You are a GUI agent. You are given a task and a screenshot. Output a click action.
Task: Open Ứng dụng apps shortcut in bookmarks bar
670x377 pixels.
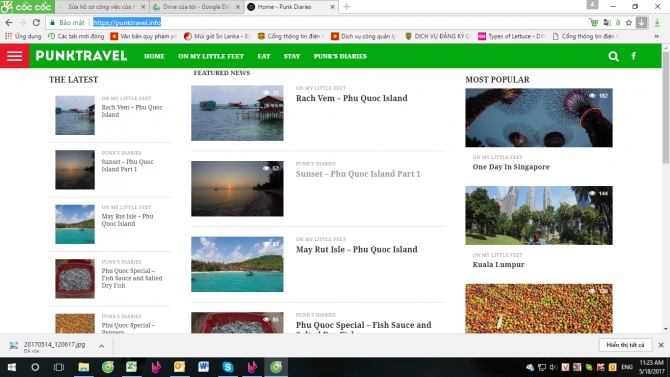[x=23, y=36]
